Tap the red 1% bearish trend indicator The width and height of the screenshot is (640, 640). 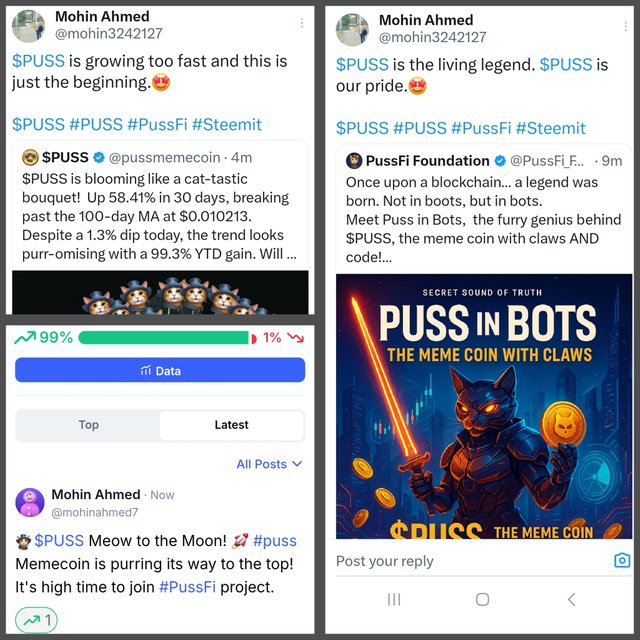pos(283,338)
